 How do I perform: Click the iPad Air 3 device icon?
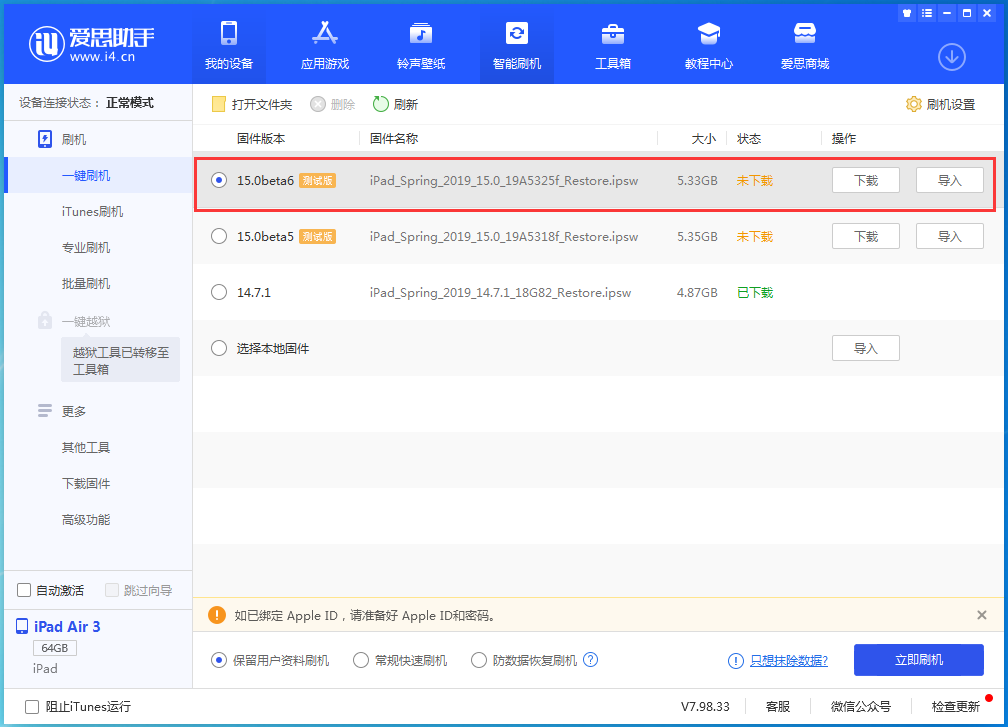[22, 627]
